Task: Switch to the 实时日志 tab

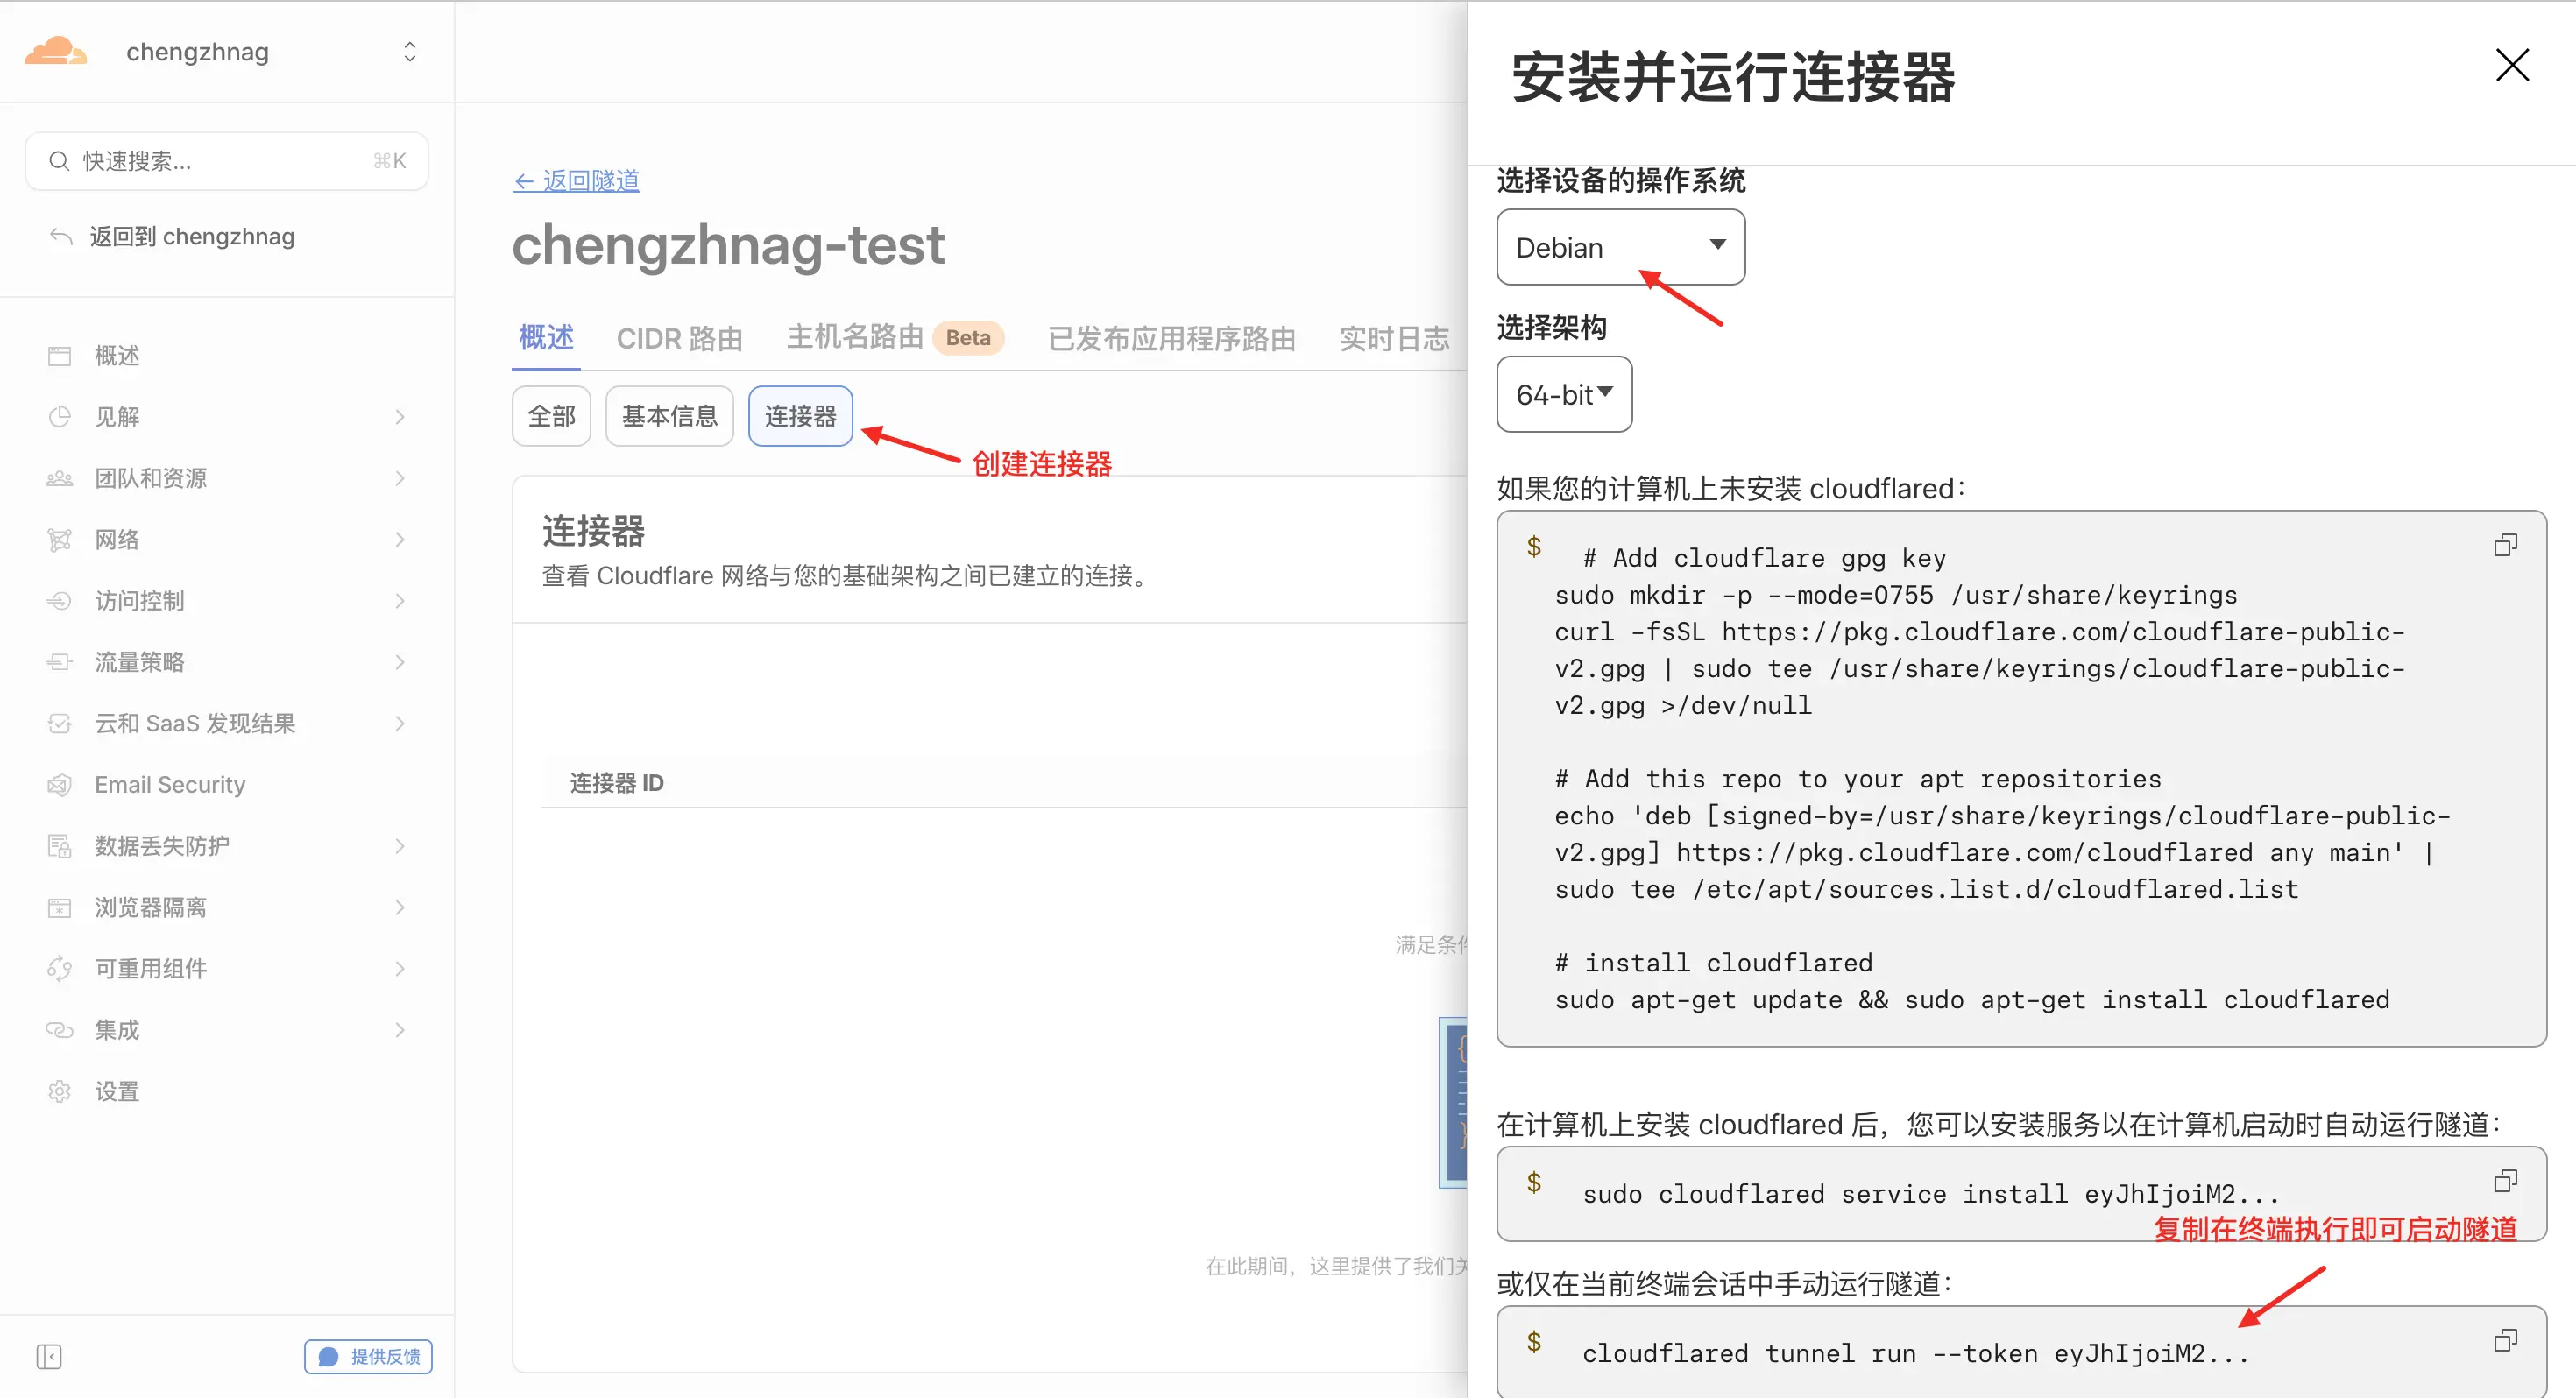Action: point(1393,338)
